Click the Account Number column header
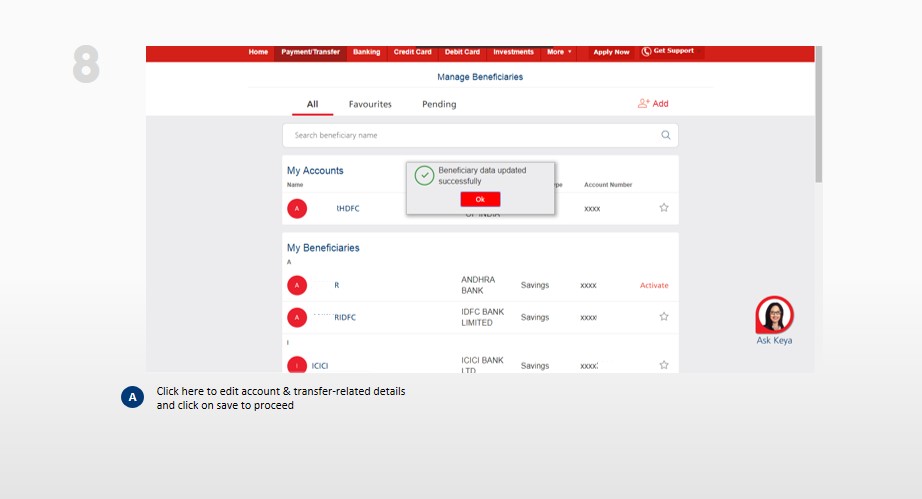The image size is (922, 499). click(x=608, y=185)
